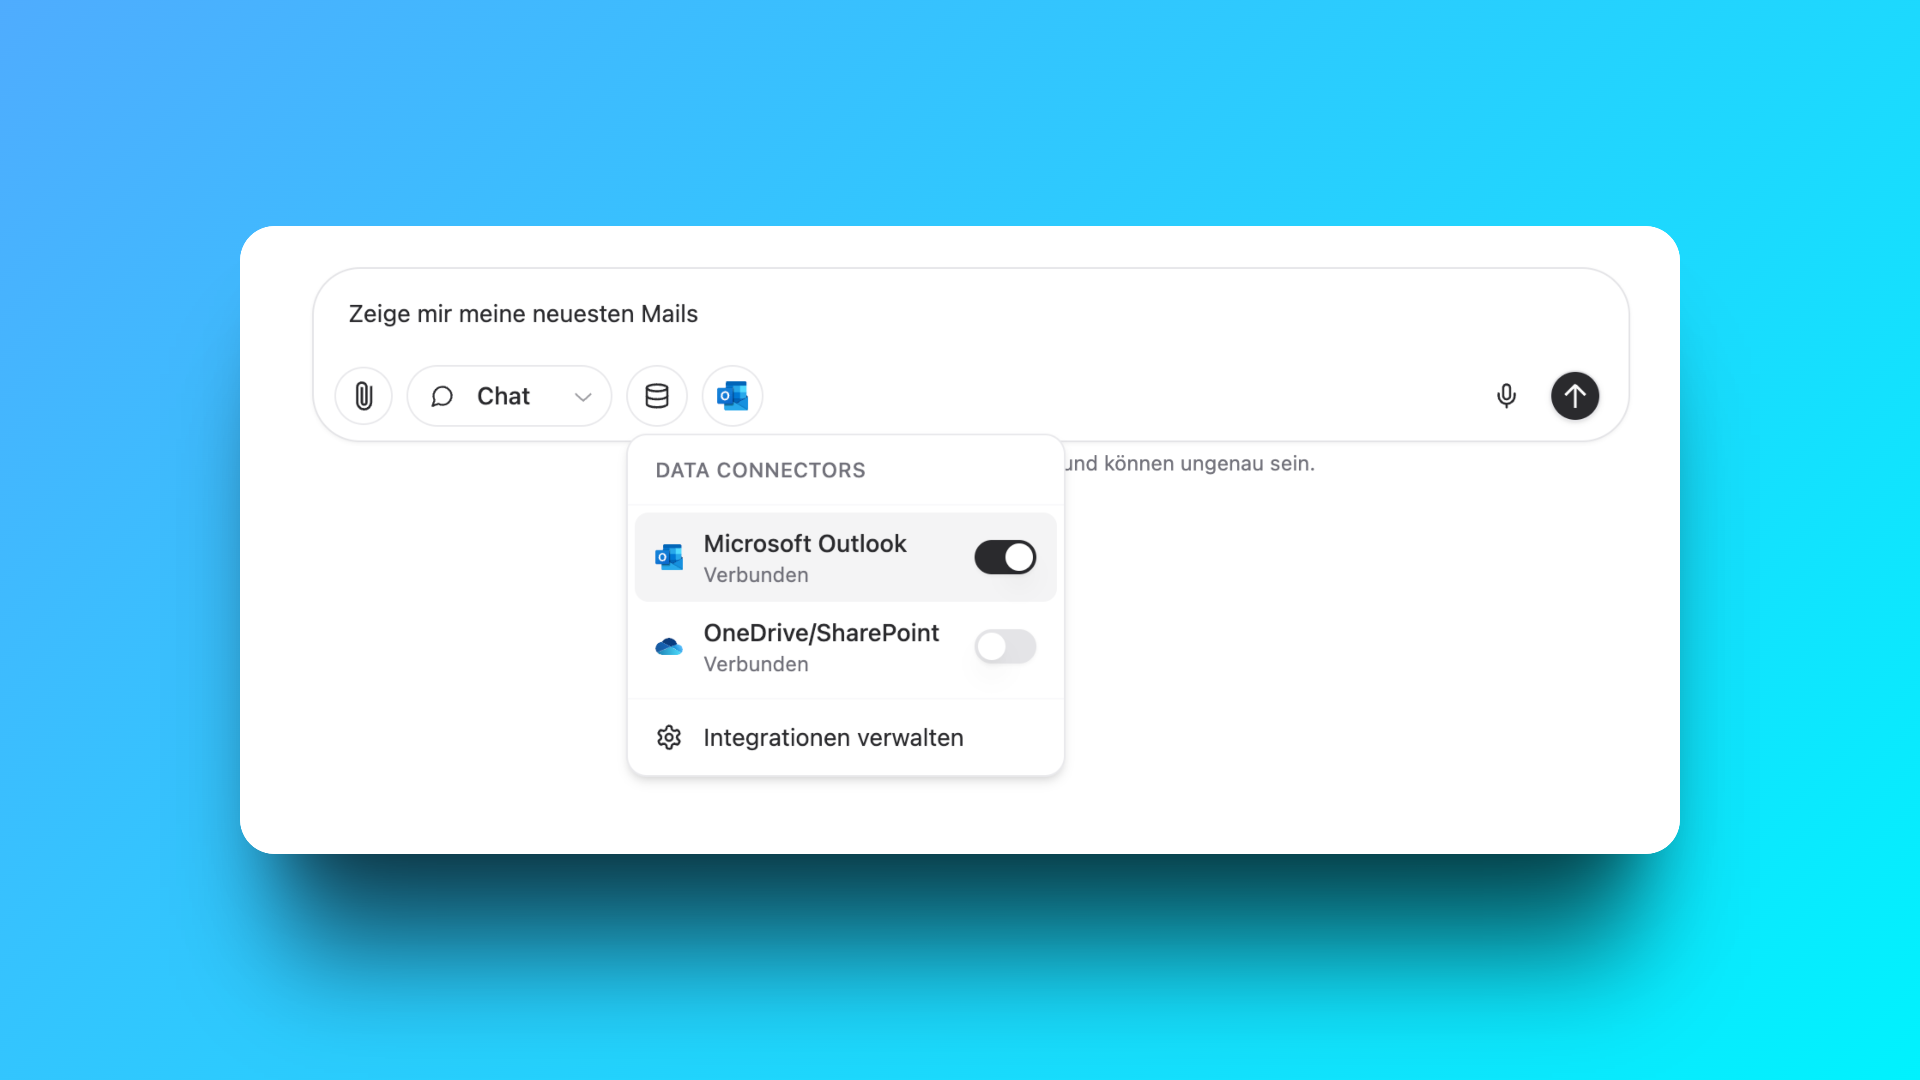Click the 'Verbunden' status under Microsoft Outlook
This screenshot has width=1920, height=1080.
[756, 575]
